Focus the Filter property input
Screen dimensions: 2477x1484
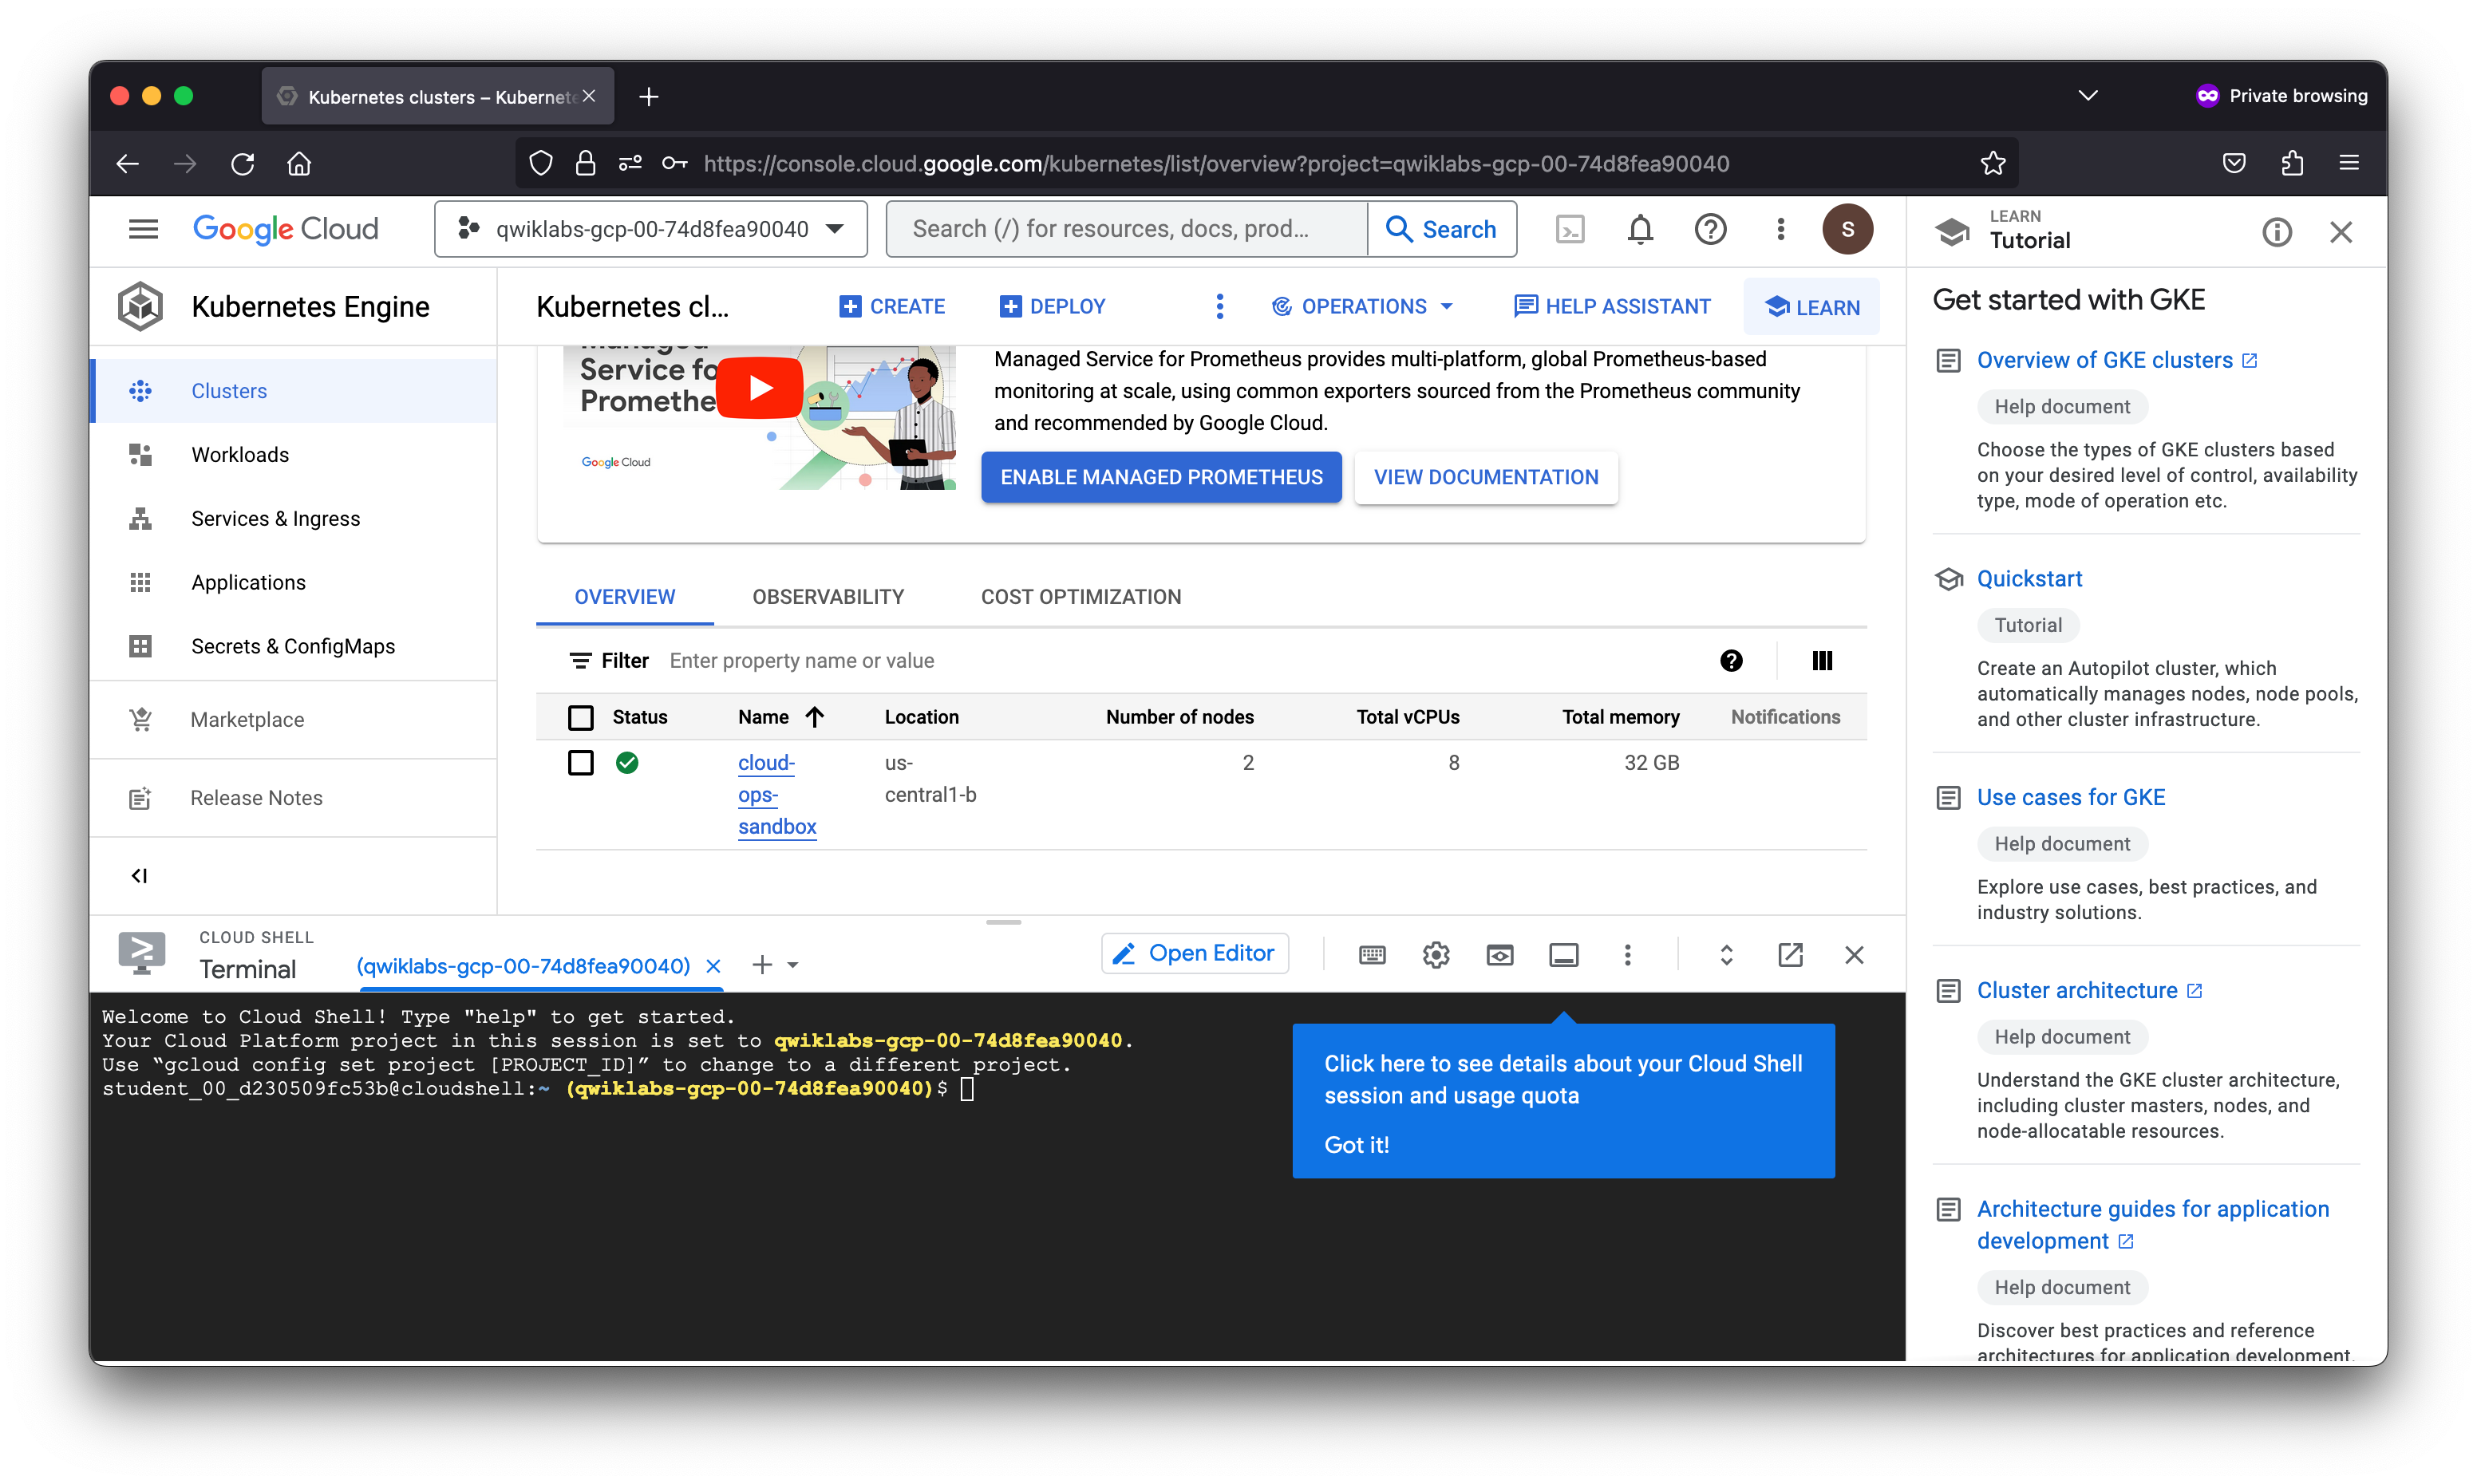[x=1180, y=661]
